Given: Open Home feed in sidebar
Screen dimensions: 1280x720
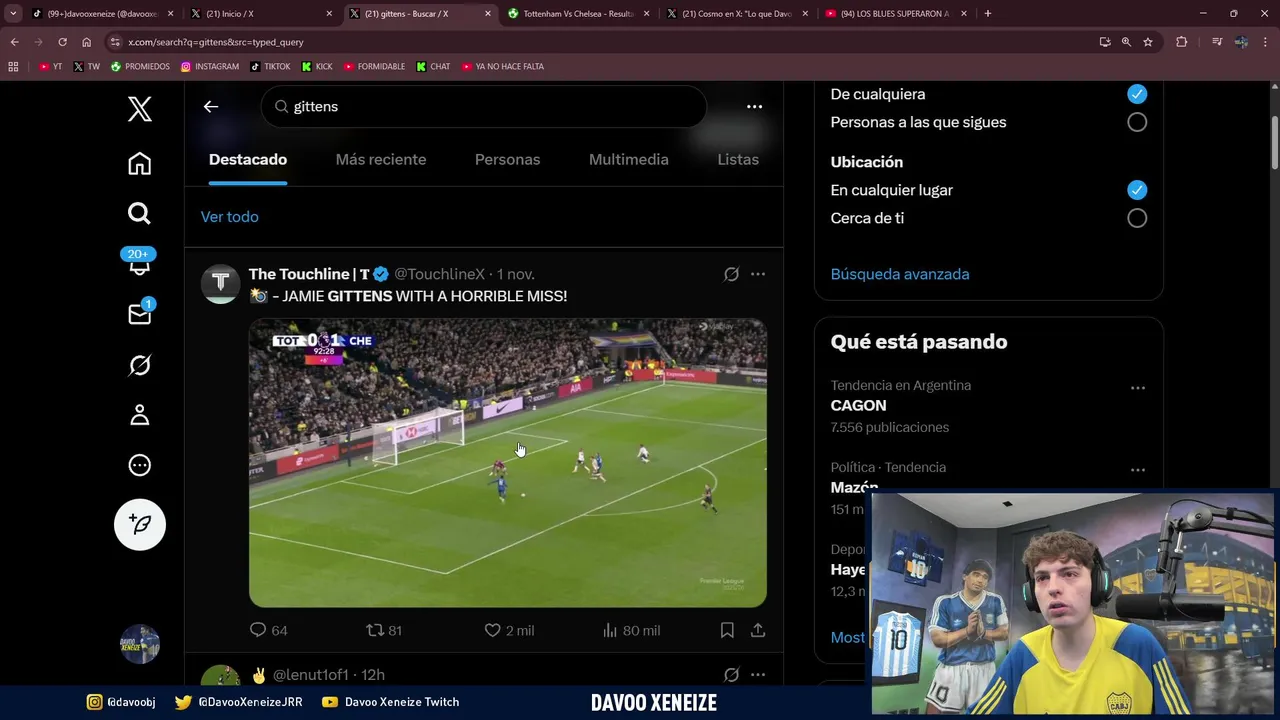Looking at the screenshot, I should 140,164.
